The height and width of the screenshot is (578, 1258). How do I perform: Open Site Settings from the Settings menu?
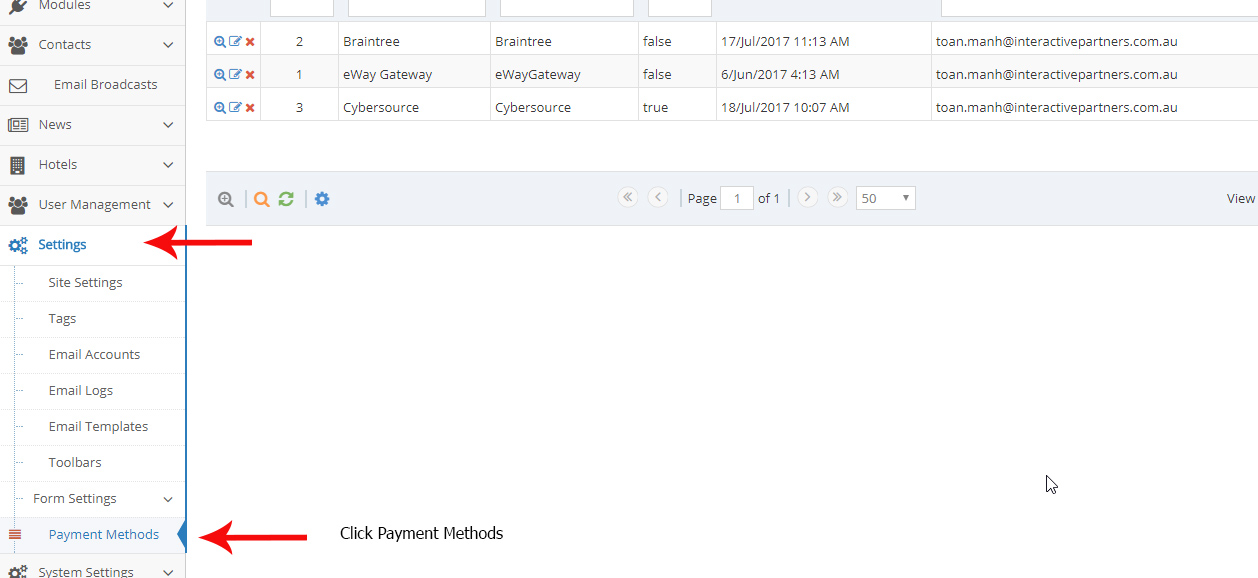(86, 282)
